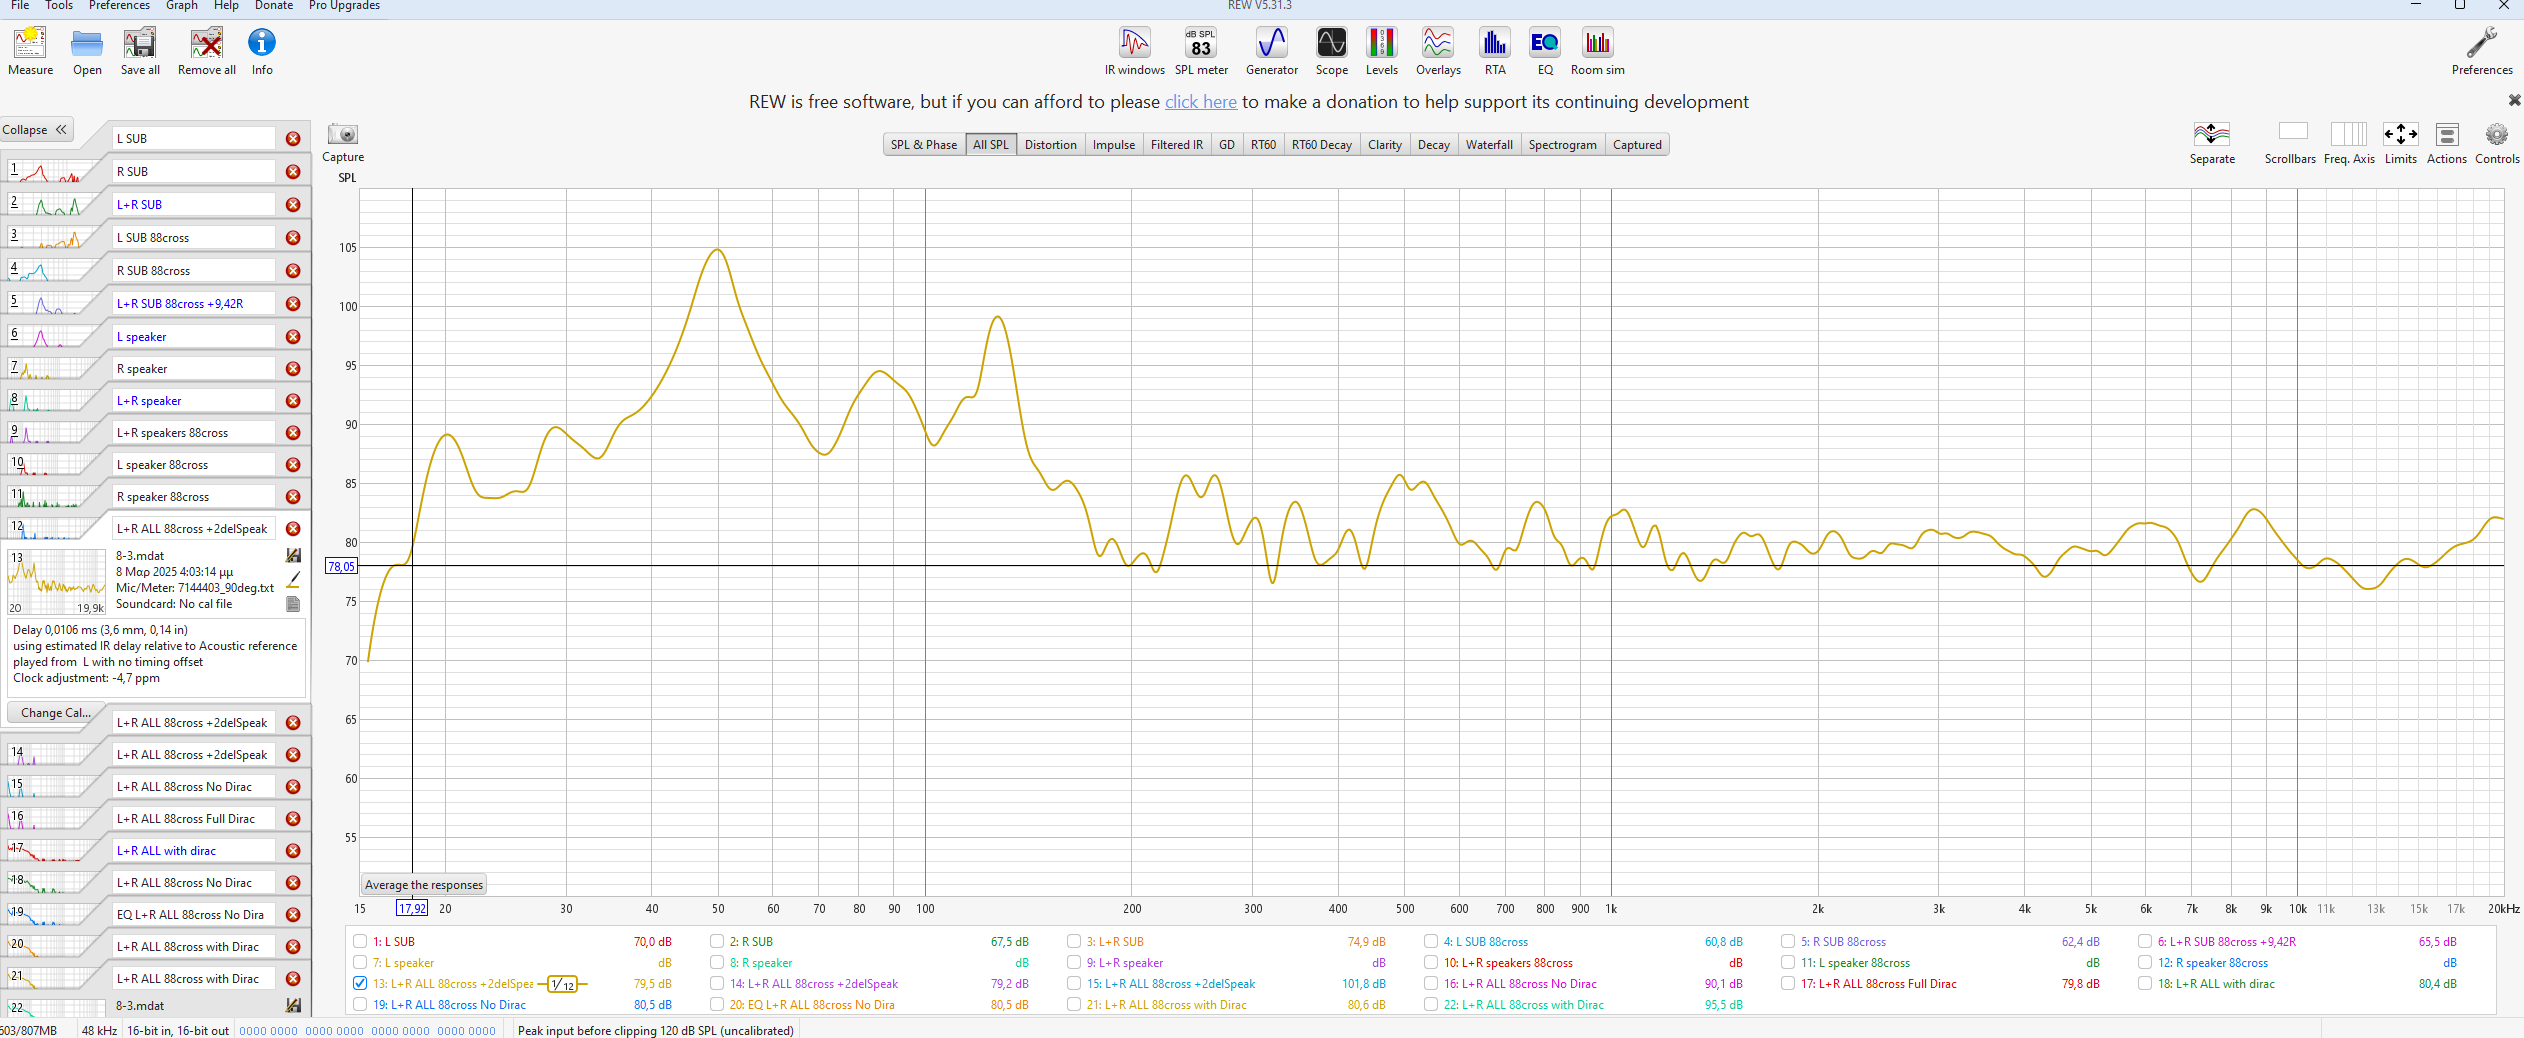This screenshot has width=2524, height=1038.
Task: Launch the signal Generator
Action: (x=1271, y=51)
